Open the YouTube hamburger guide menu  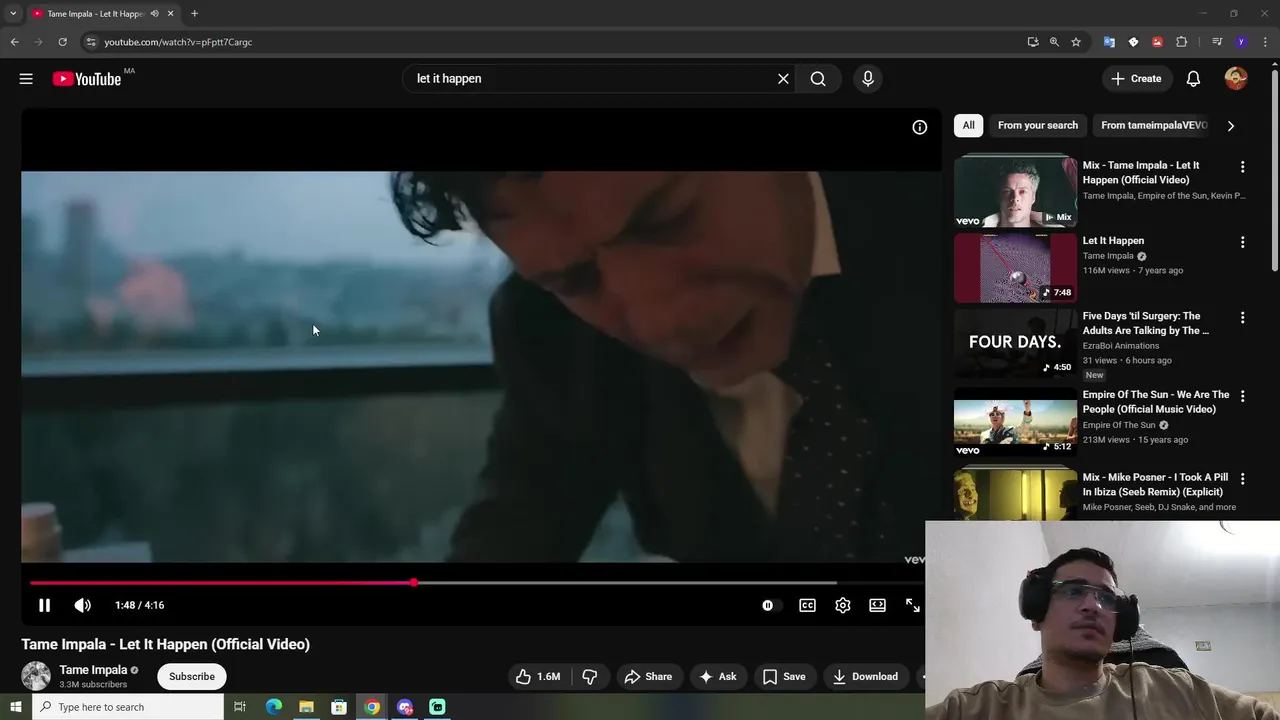pos(26,79)
